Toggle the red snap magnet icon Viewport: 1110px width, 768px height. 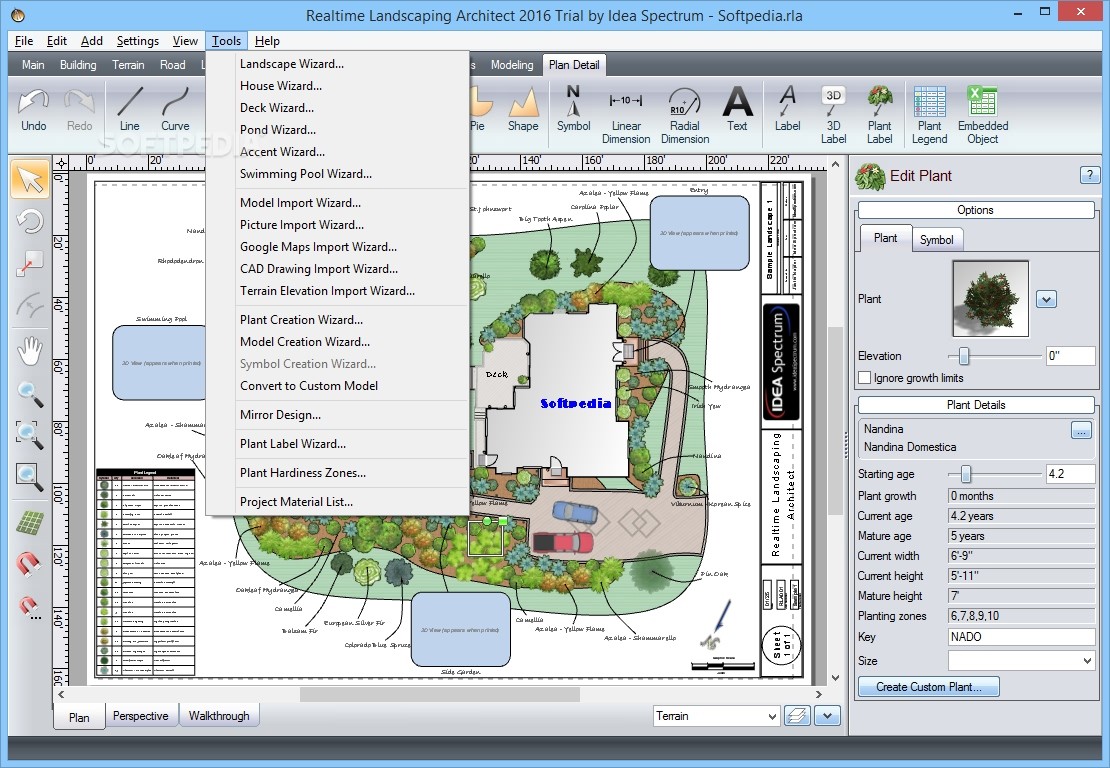coord(30,564)
